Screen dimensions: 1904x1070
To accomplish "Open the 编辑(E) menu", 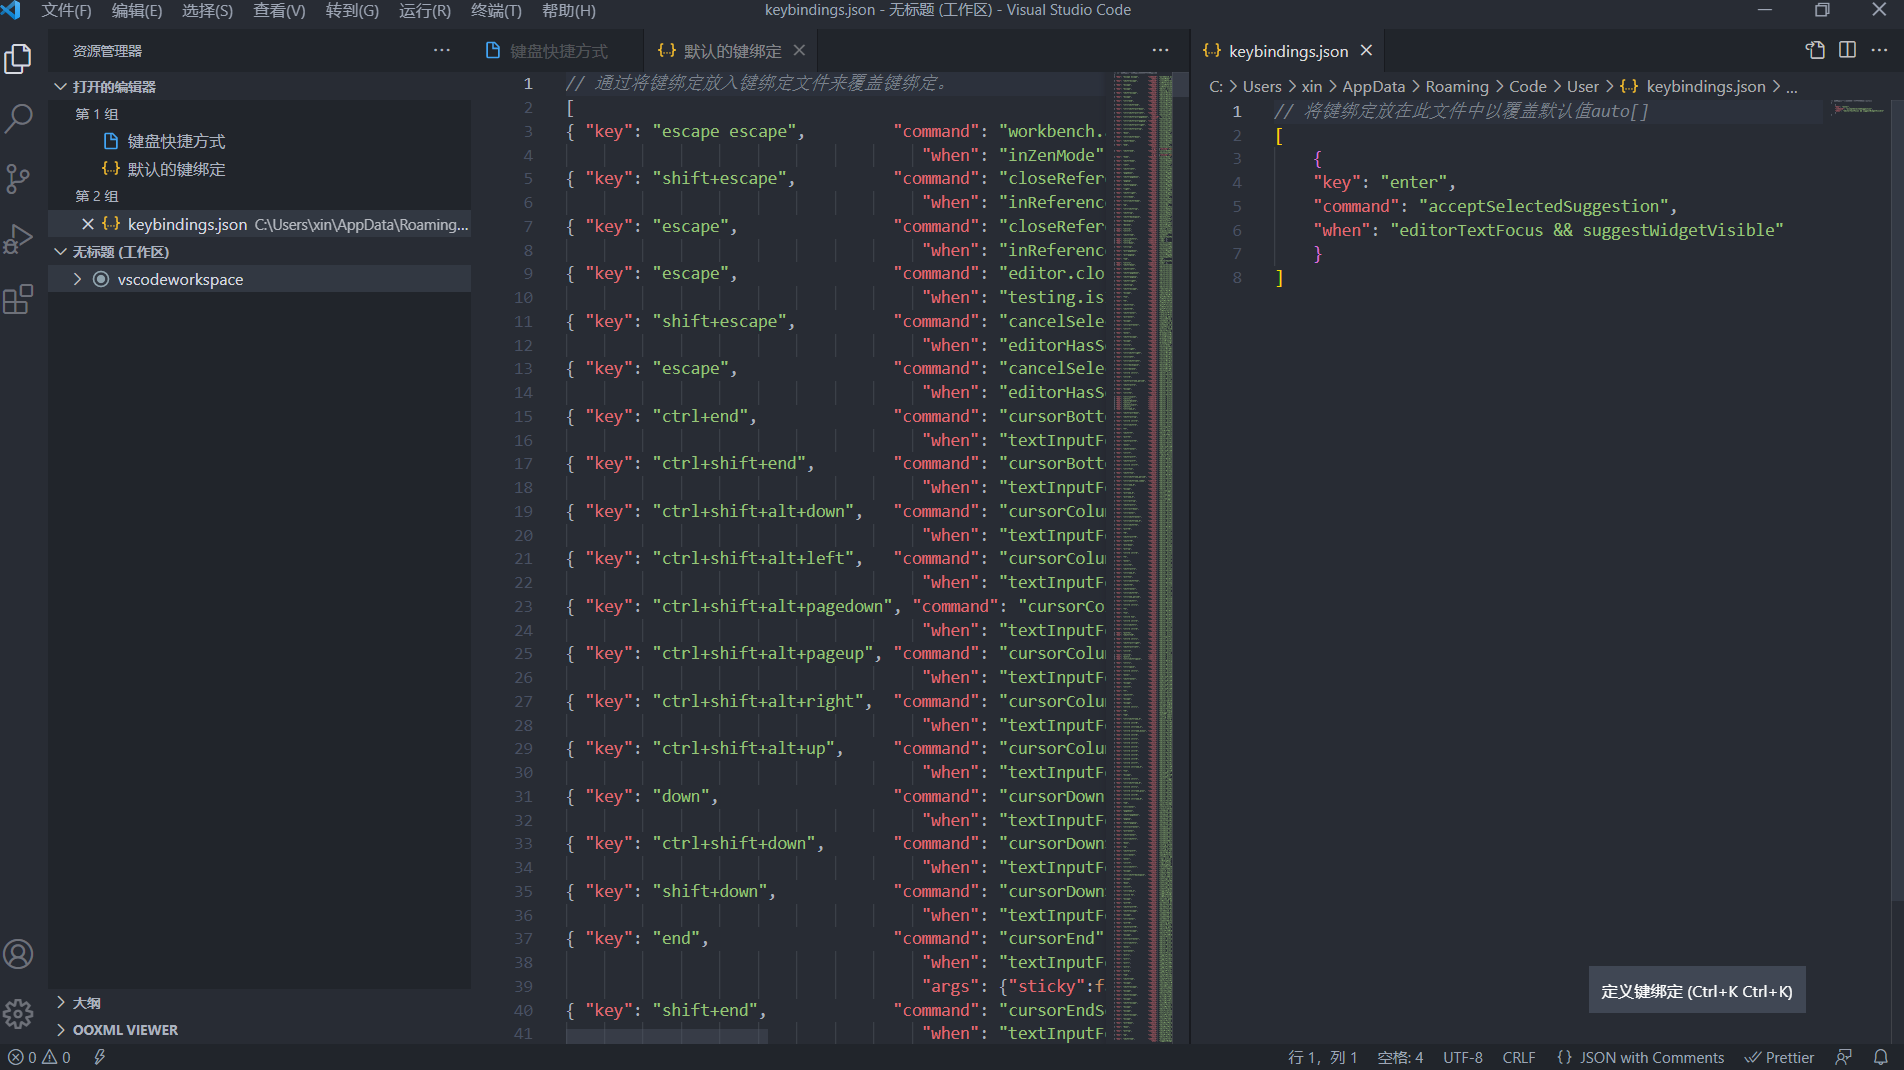I will 136,10.
